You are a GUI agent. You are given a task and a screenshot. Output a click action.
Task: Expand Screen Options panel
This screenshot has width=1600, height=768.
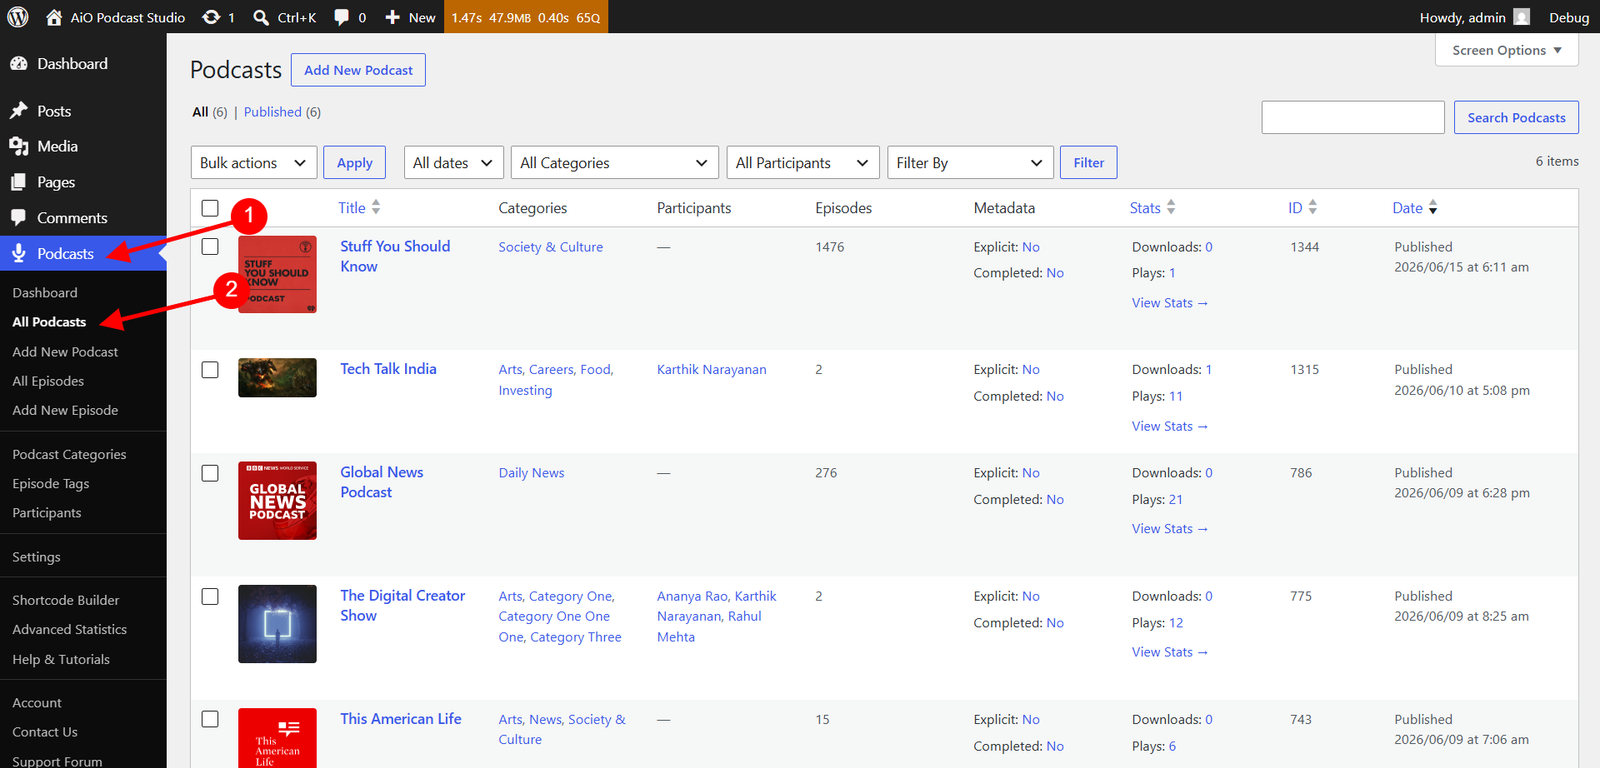1507,50
